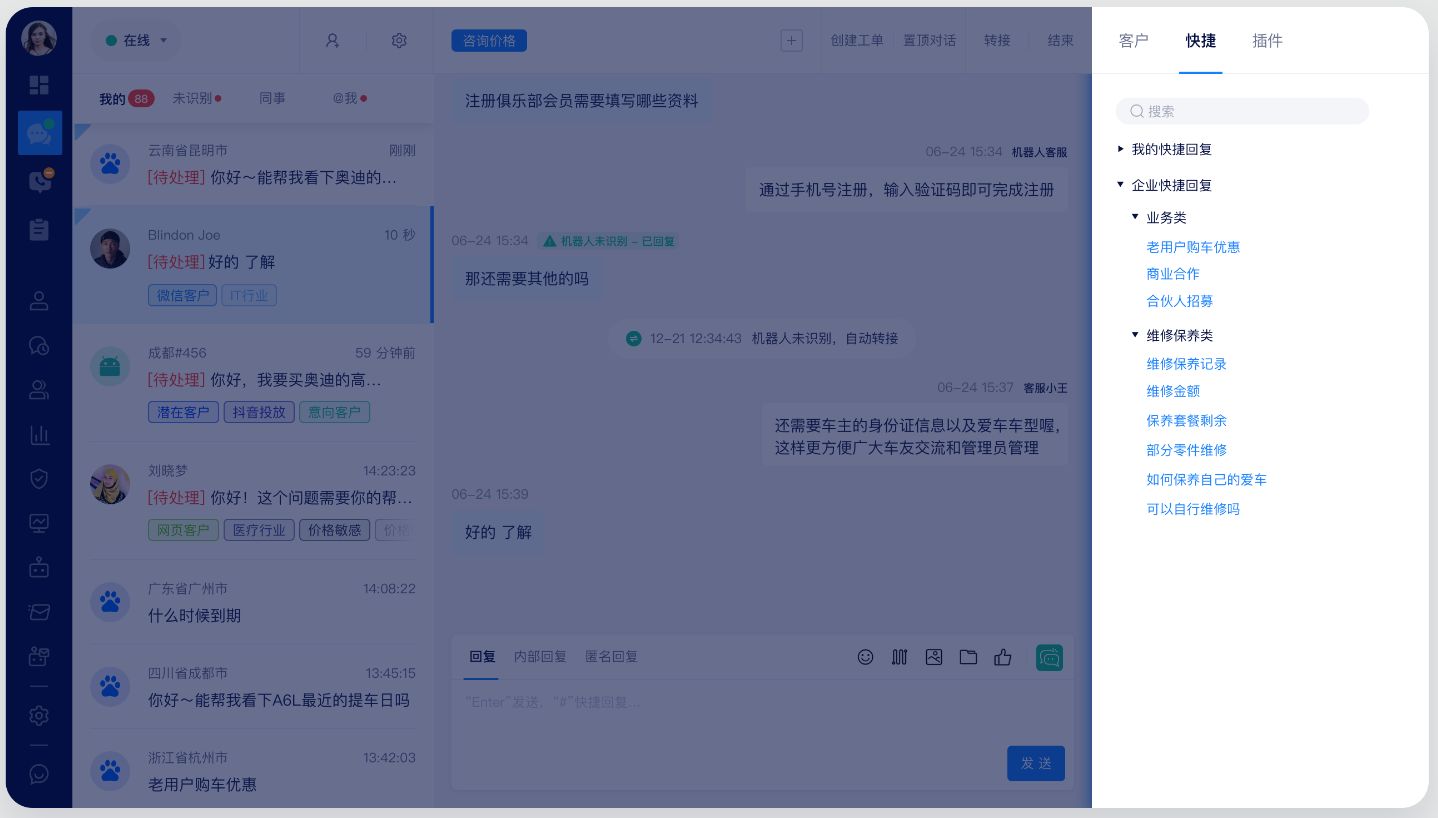Screen dimensions: 1438x818
Task: Click the user avatar at sidebar top
Action: pos(39,38)
